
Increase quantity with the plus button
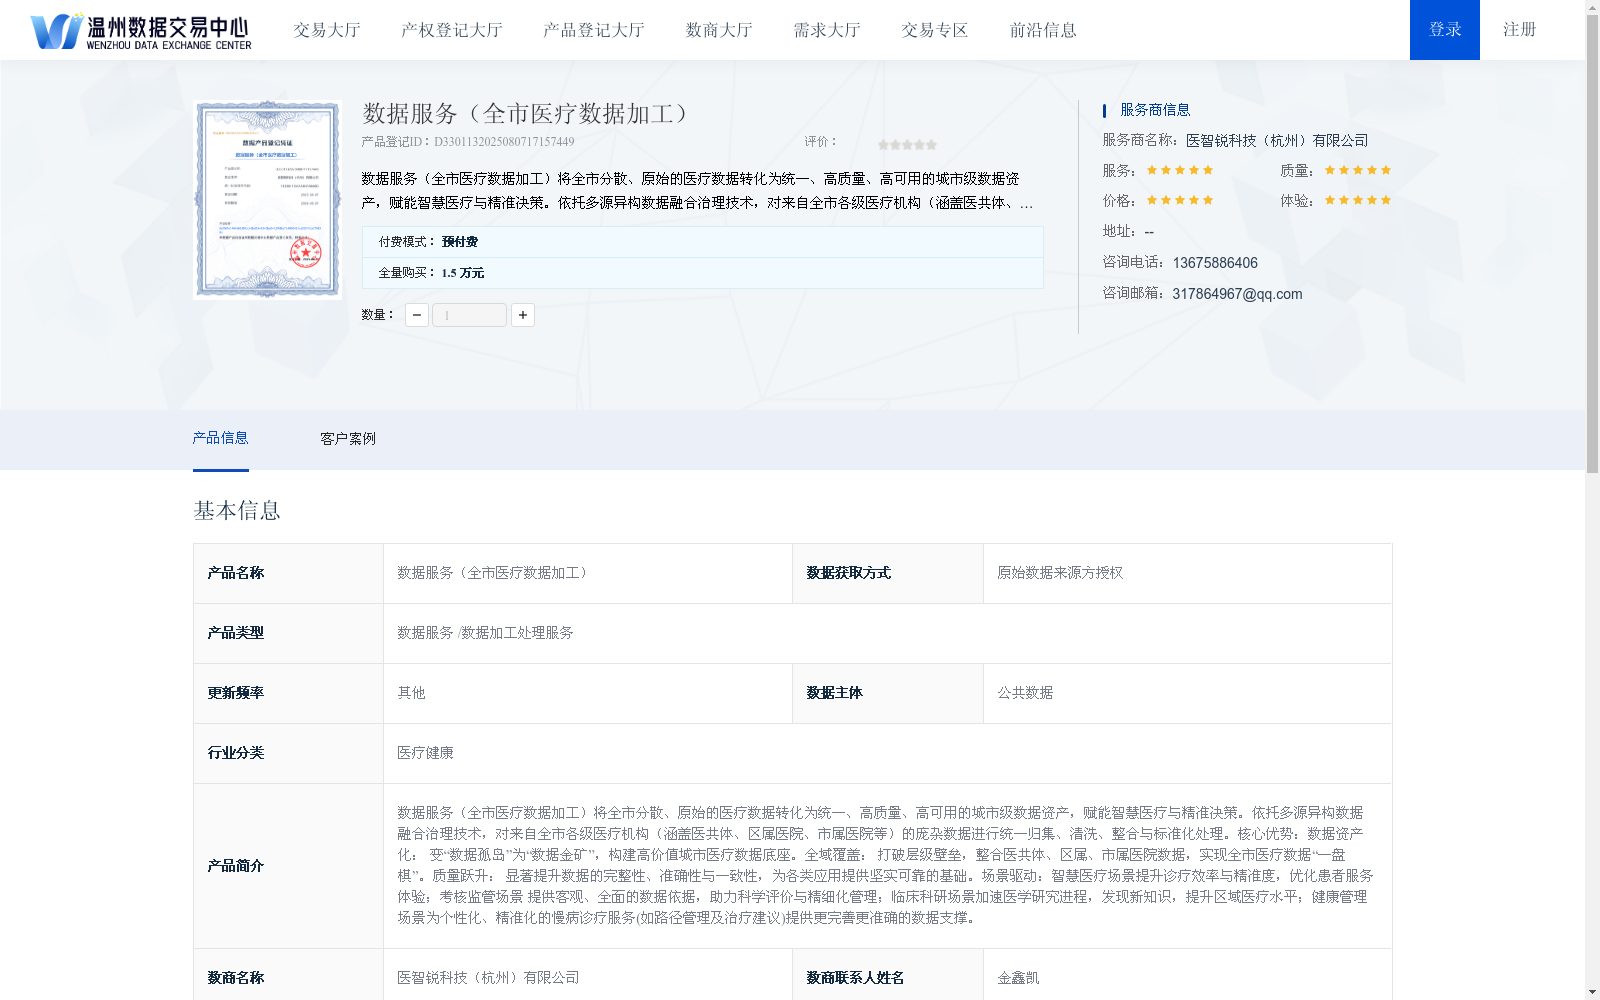click(523, 315)
